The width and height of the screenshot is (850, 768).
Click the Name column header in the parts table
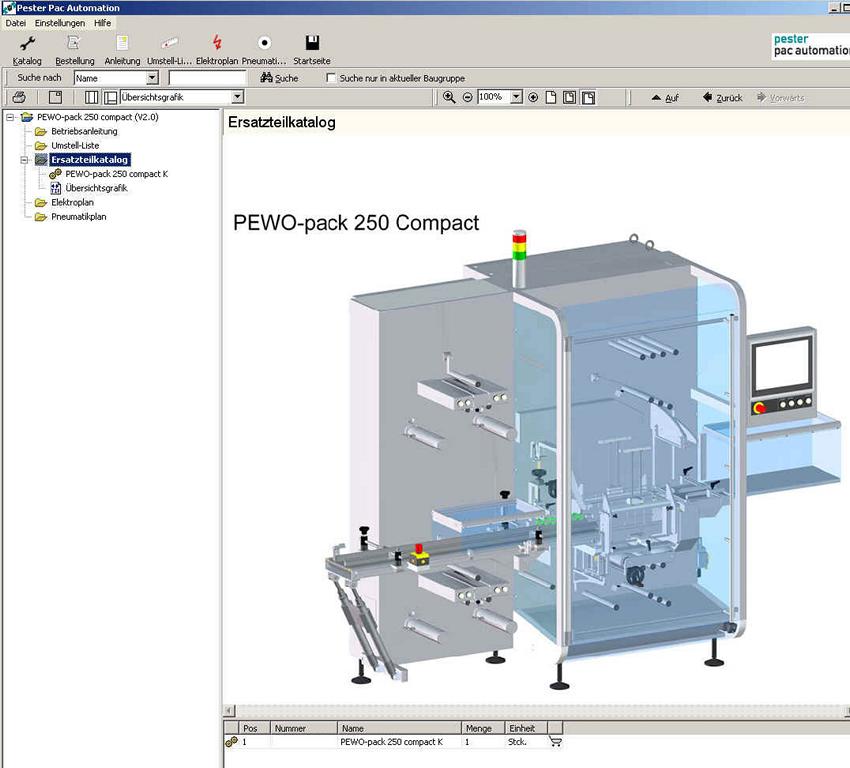[x=399, y=728]
